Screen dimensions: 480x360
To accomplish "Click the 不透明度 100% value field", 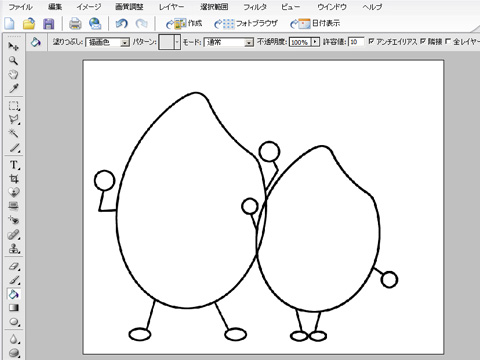I will pos(300,42).
